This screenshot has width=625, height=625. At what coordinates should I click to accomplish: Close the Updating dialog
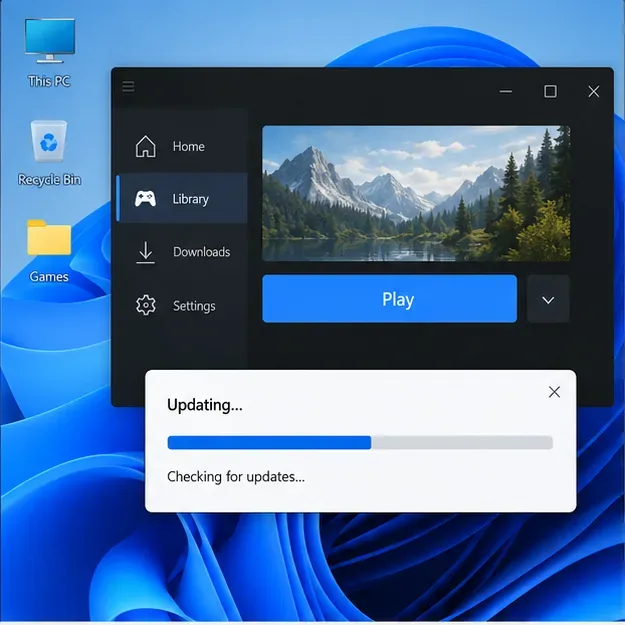pos(554,392)
